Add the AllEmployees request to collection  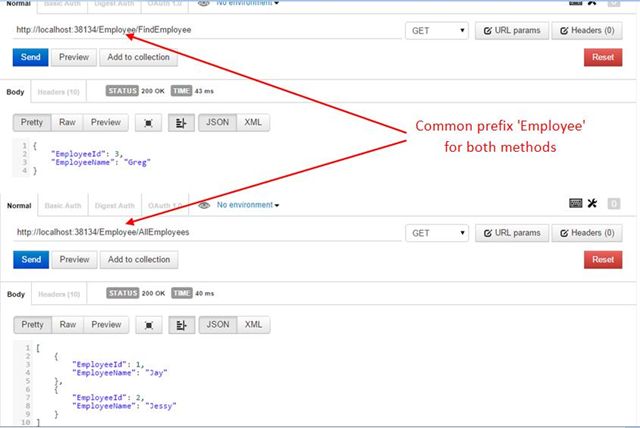139,259
